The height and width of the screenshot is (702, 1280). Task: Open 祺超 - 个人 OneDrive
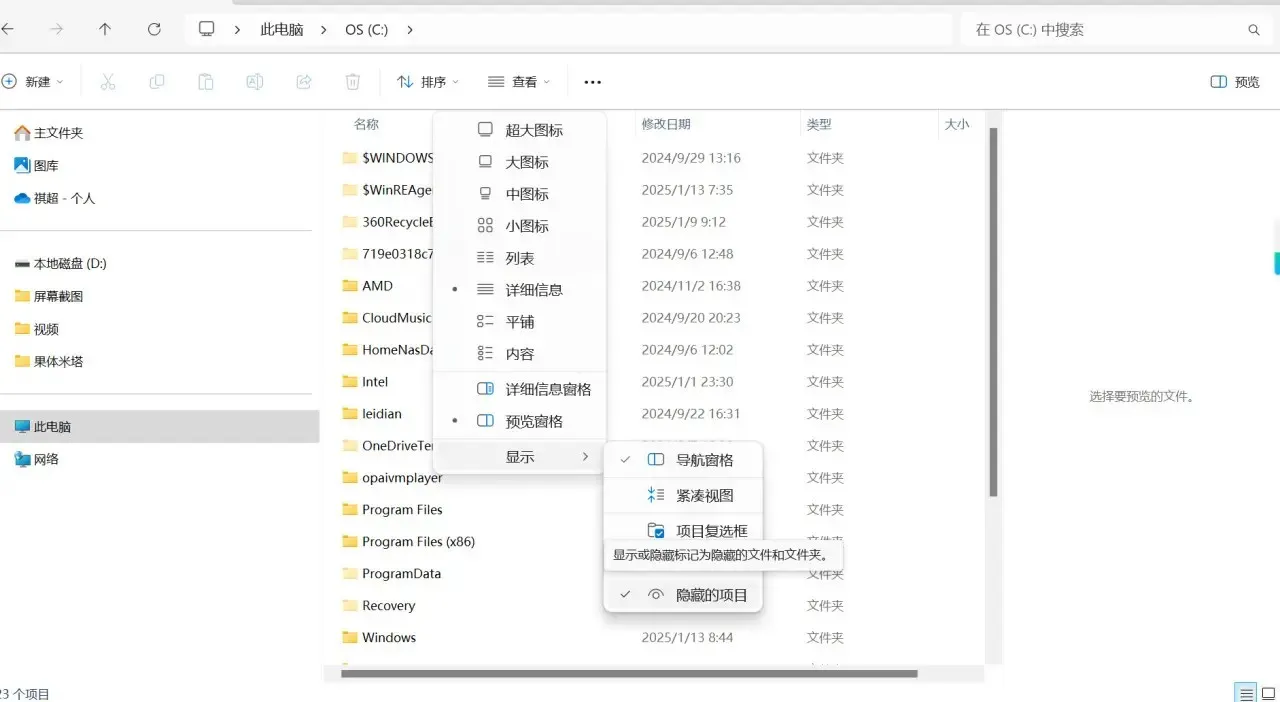(x=55, y=198)
